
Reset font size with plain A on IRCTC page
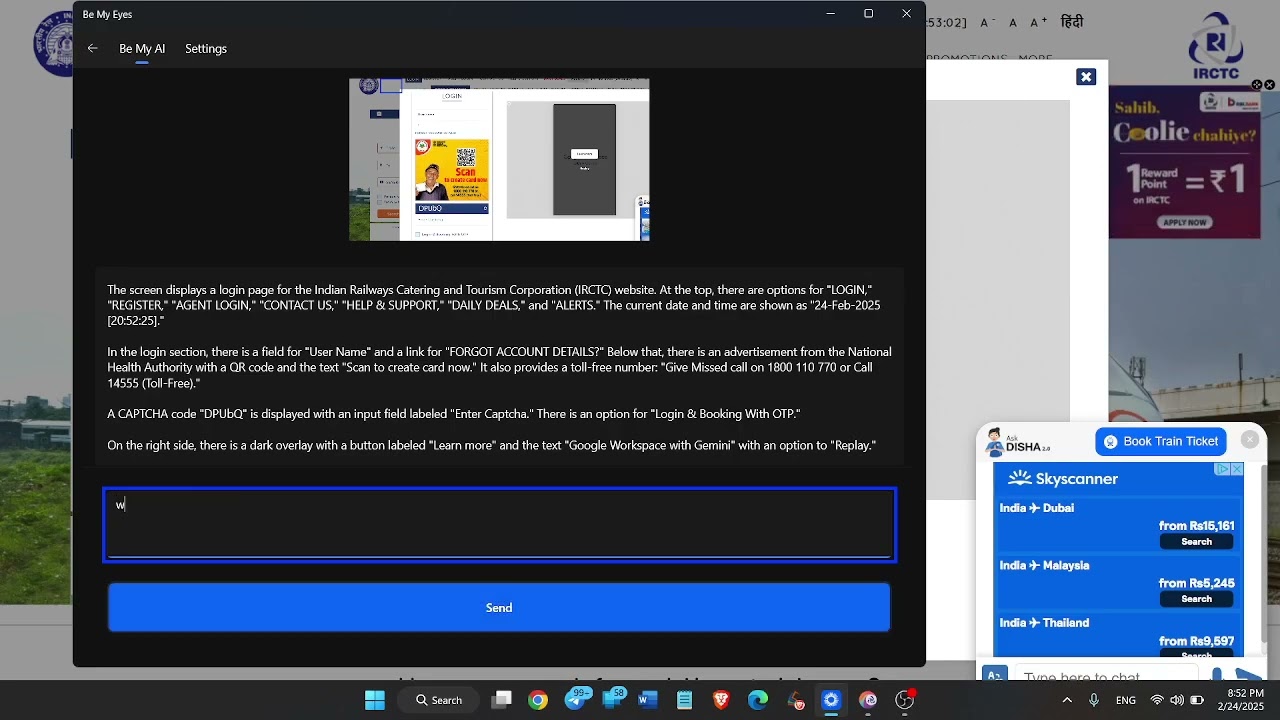click(x=1013, y=22)
